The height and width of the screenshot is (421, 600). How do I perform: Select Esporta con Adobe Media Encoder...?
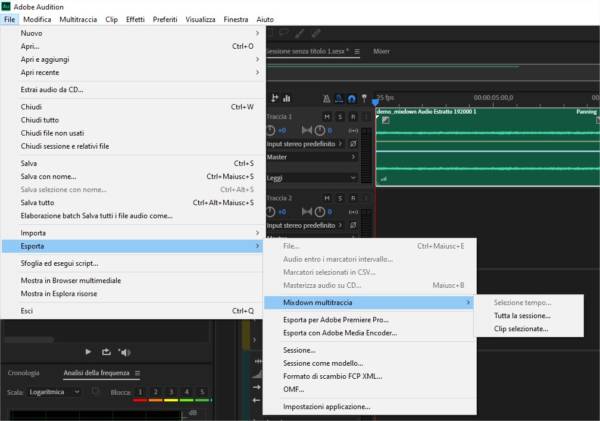tap(369, 333)
